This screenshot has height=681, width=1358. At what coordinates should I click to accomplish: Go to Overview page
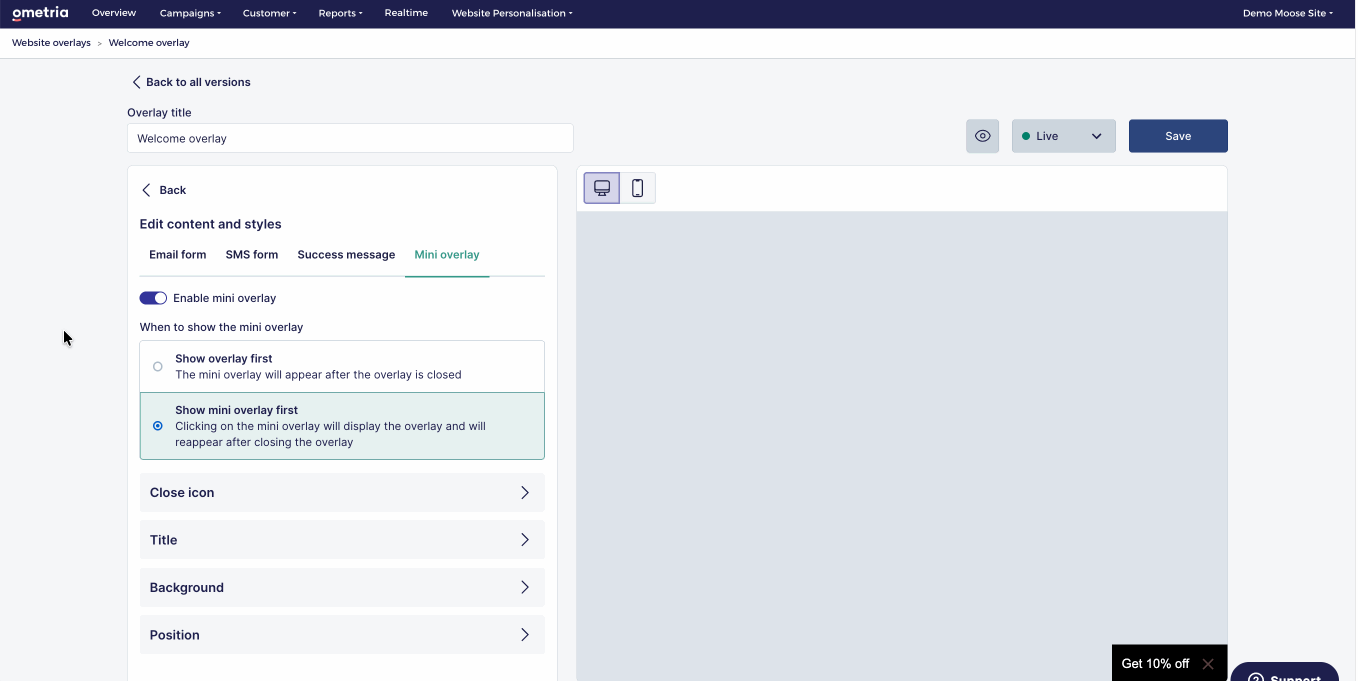(x=114, y=14)
